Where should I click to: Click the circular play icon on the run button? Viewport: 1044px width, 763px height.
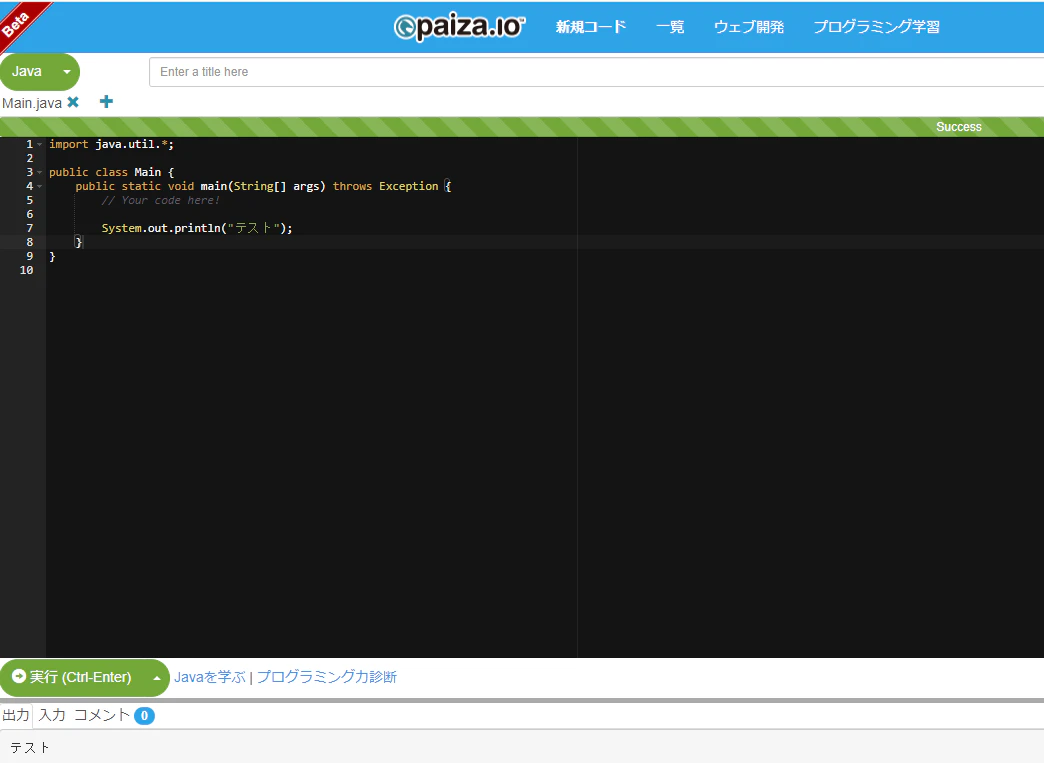click(17, 677)
